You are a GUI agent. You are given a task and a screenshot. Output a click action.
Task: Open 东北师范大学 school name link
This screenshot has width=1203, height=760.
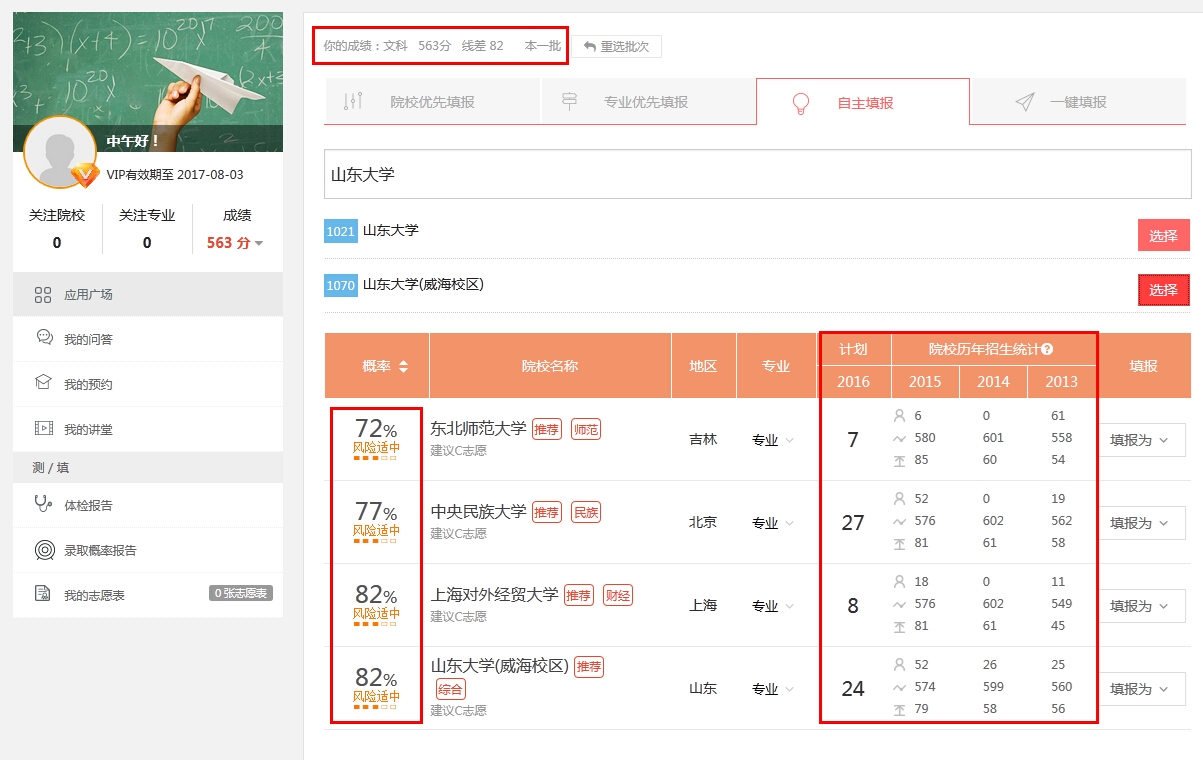coord(478,428)
